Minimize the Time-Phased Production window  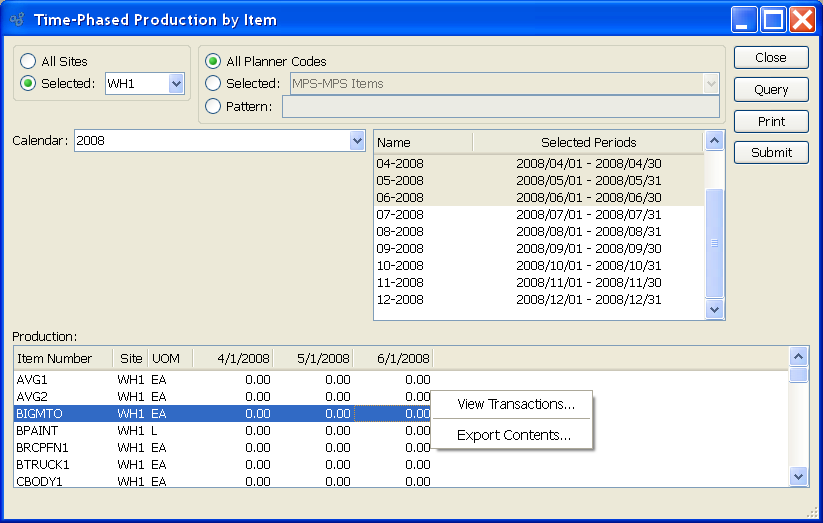click(745, 19)
